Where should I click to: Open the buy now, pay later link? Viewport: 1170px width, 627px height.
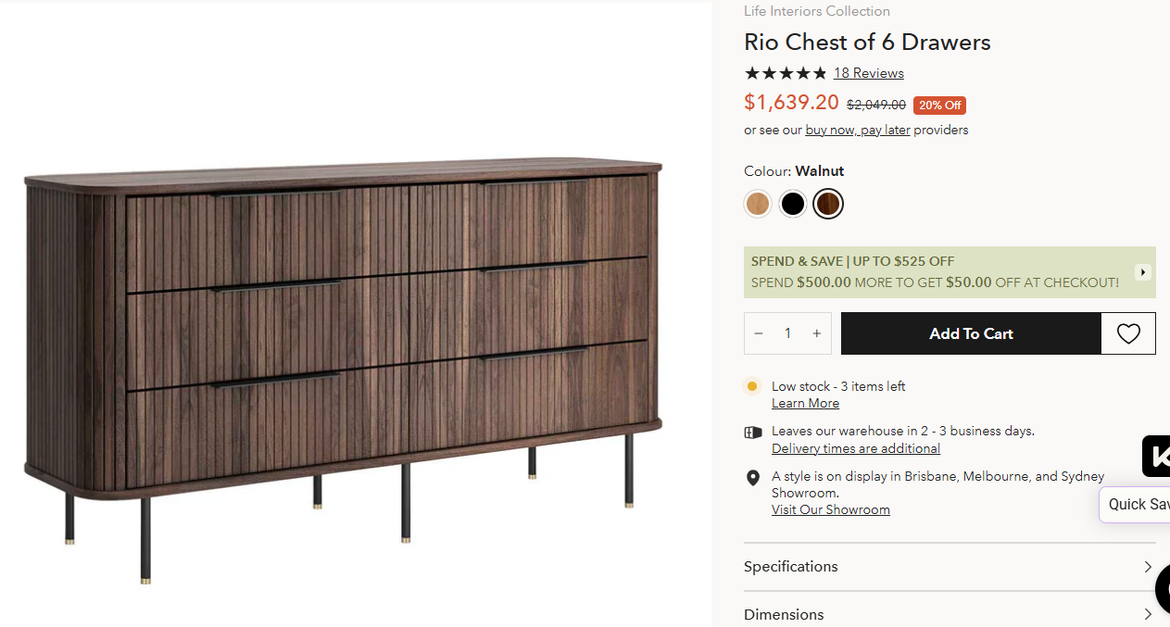(x=857, y=130)
